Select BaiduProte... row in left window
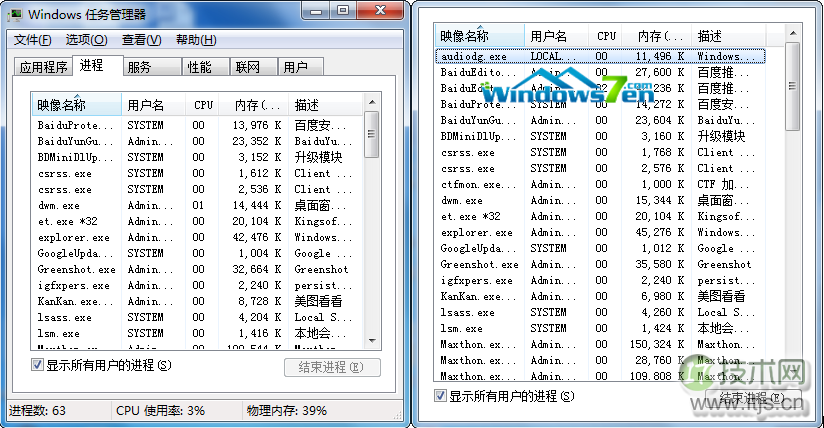 [197, 125]
